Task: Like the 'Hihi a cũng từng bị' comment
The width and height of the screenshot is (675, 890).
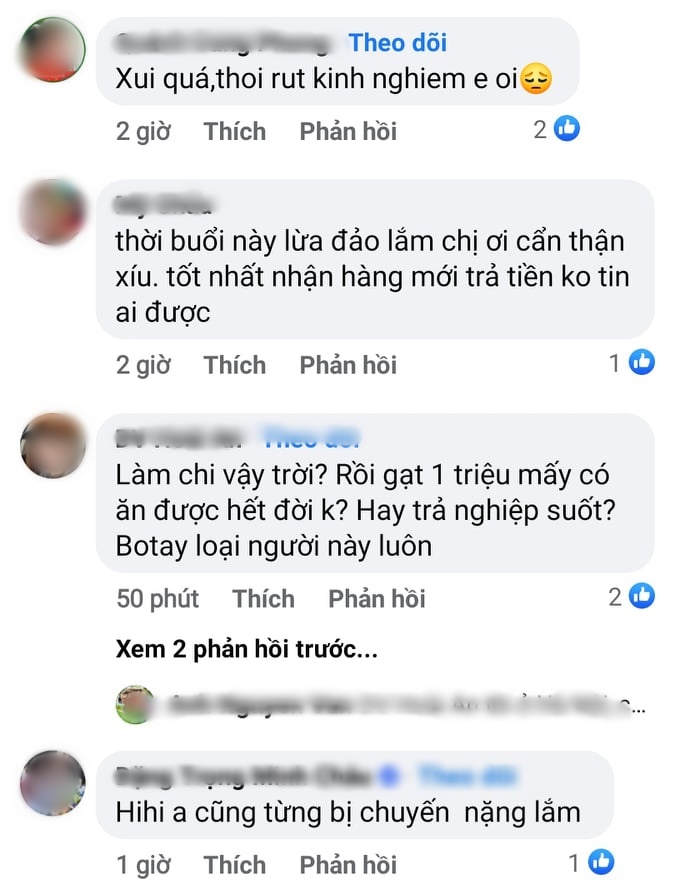Action: click(234, 865)
